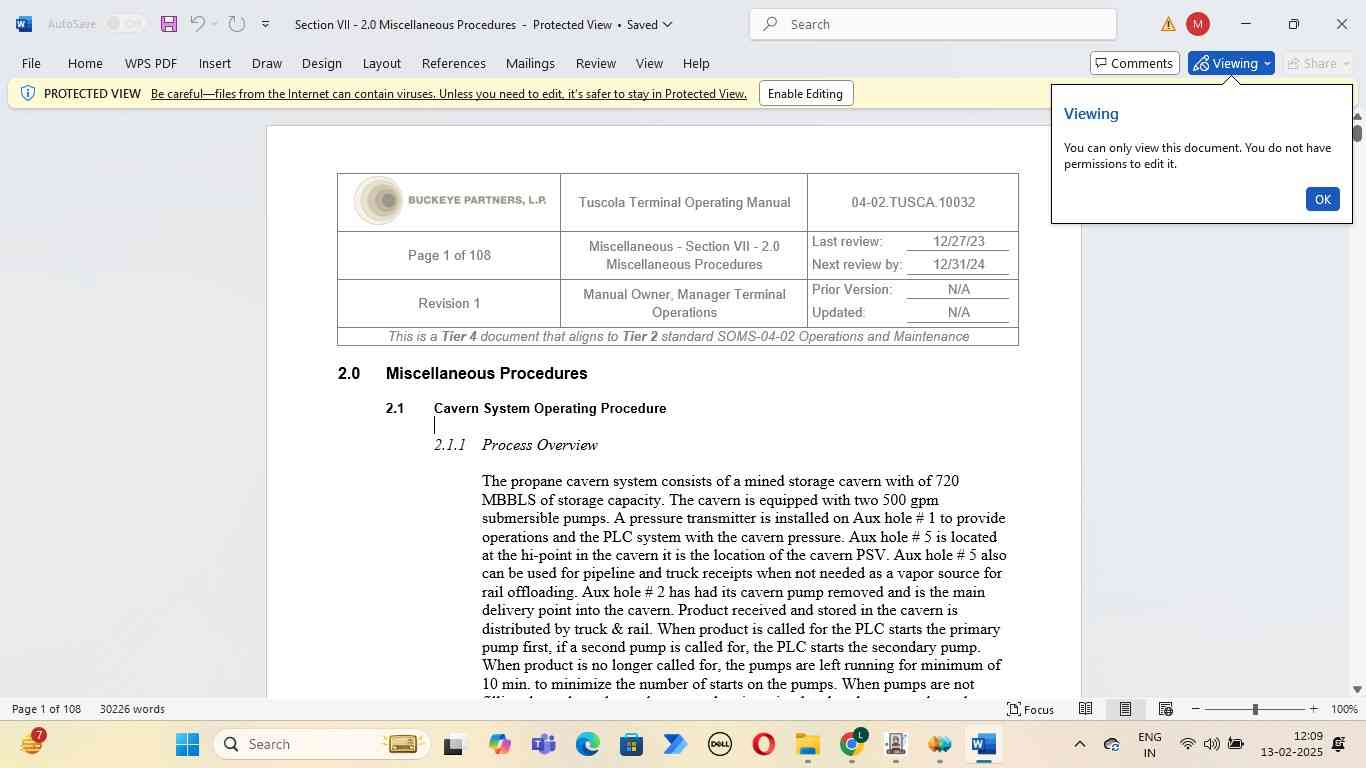Open the Copilot taskbar icon
The width and height of the screenshot is (1366, 768).
coord(499,744)
